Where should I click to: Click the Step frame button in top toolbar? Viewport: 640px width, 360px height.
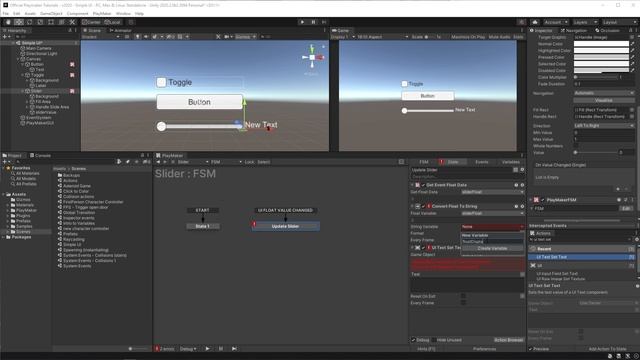[x=324, y=22]
